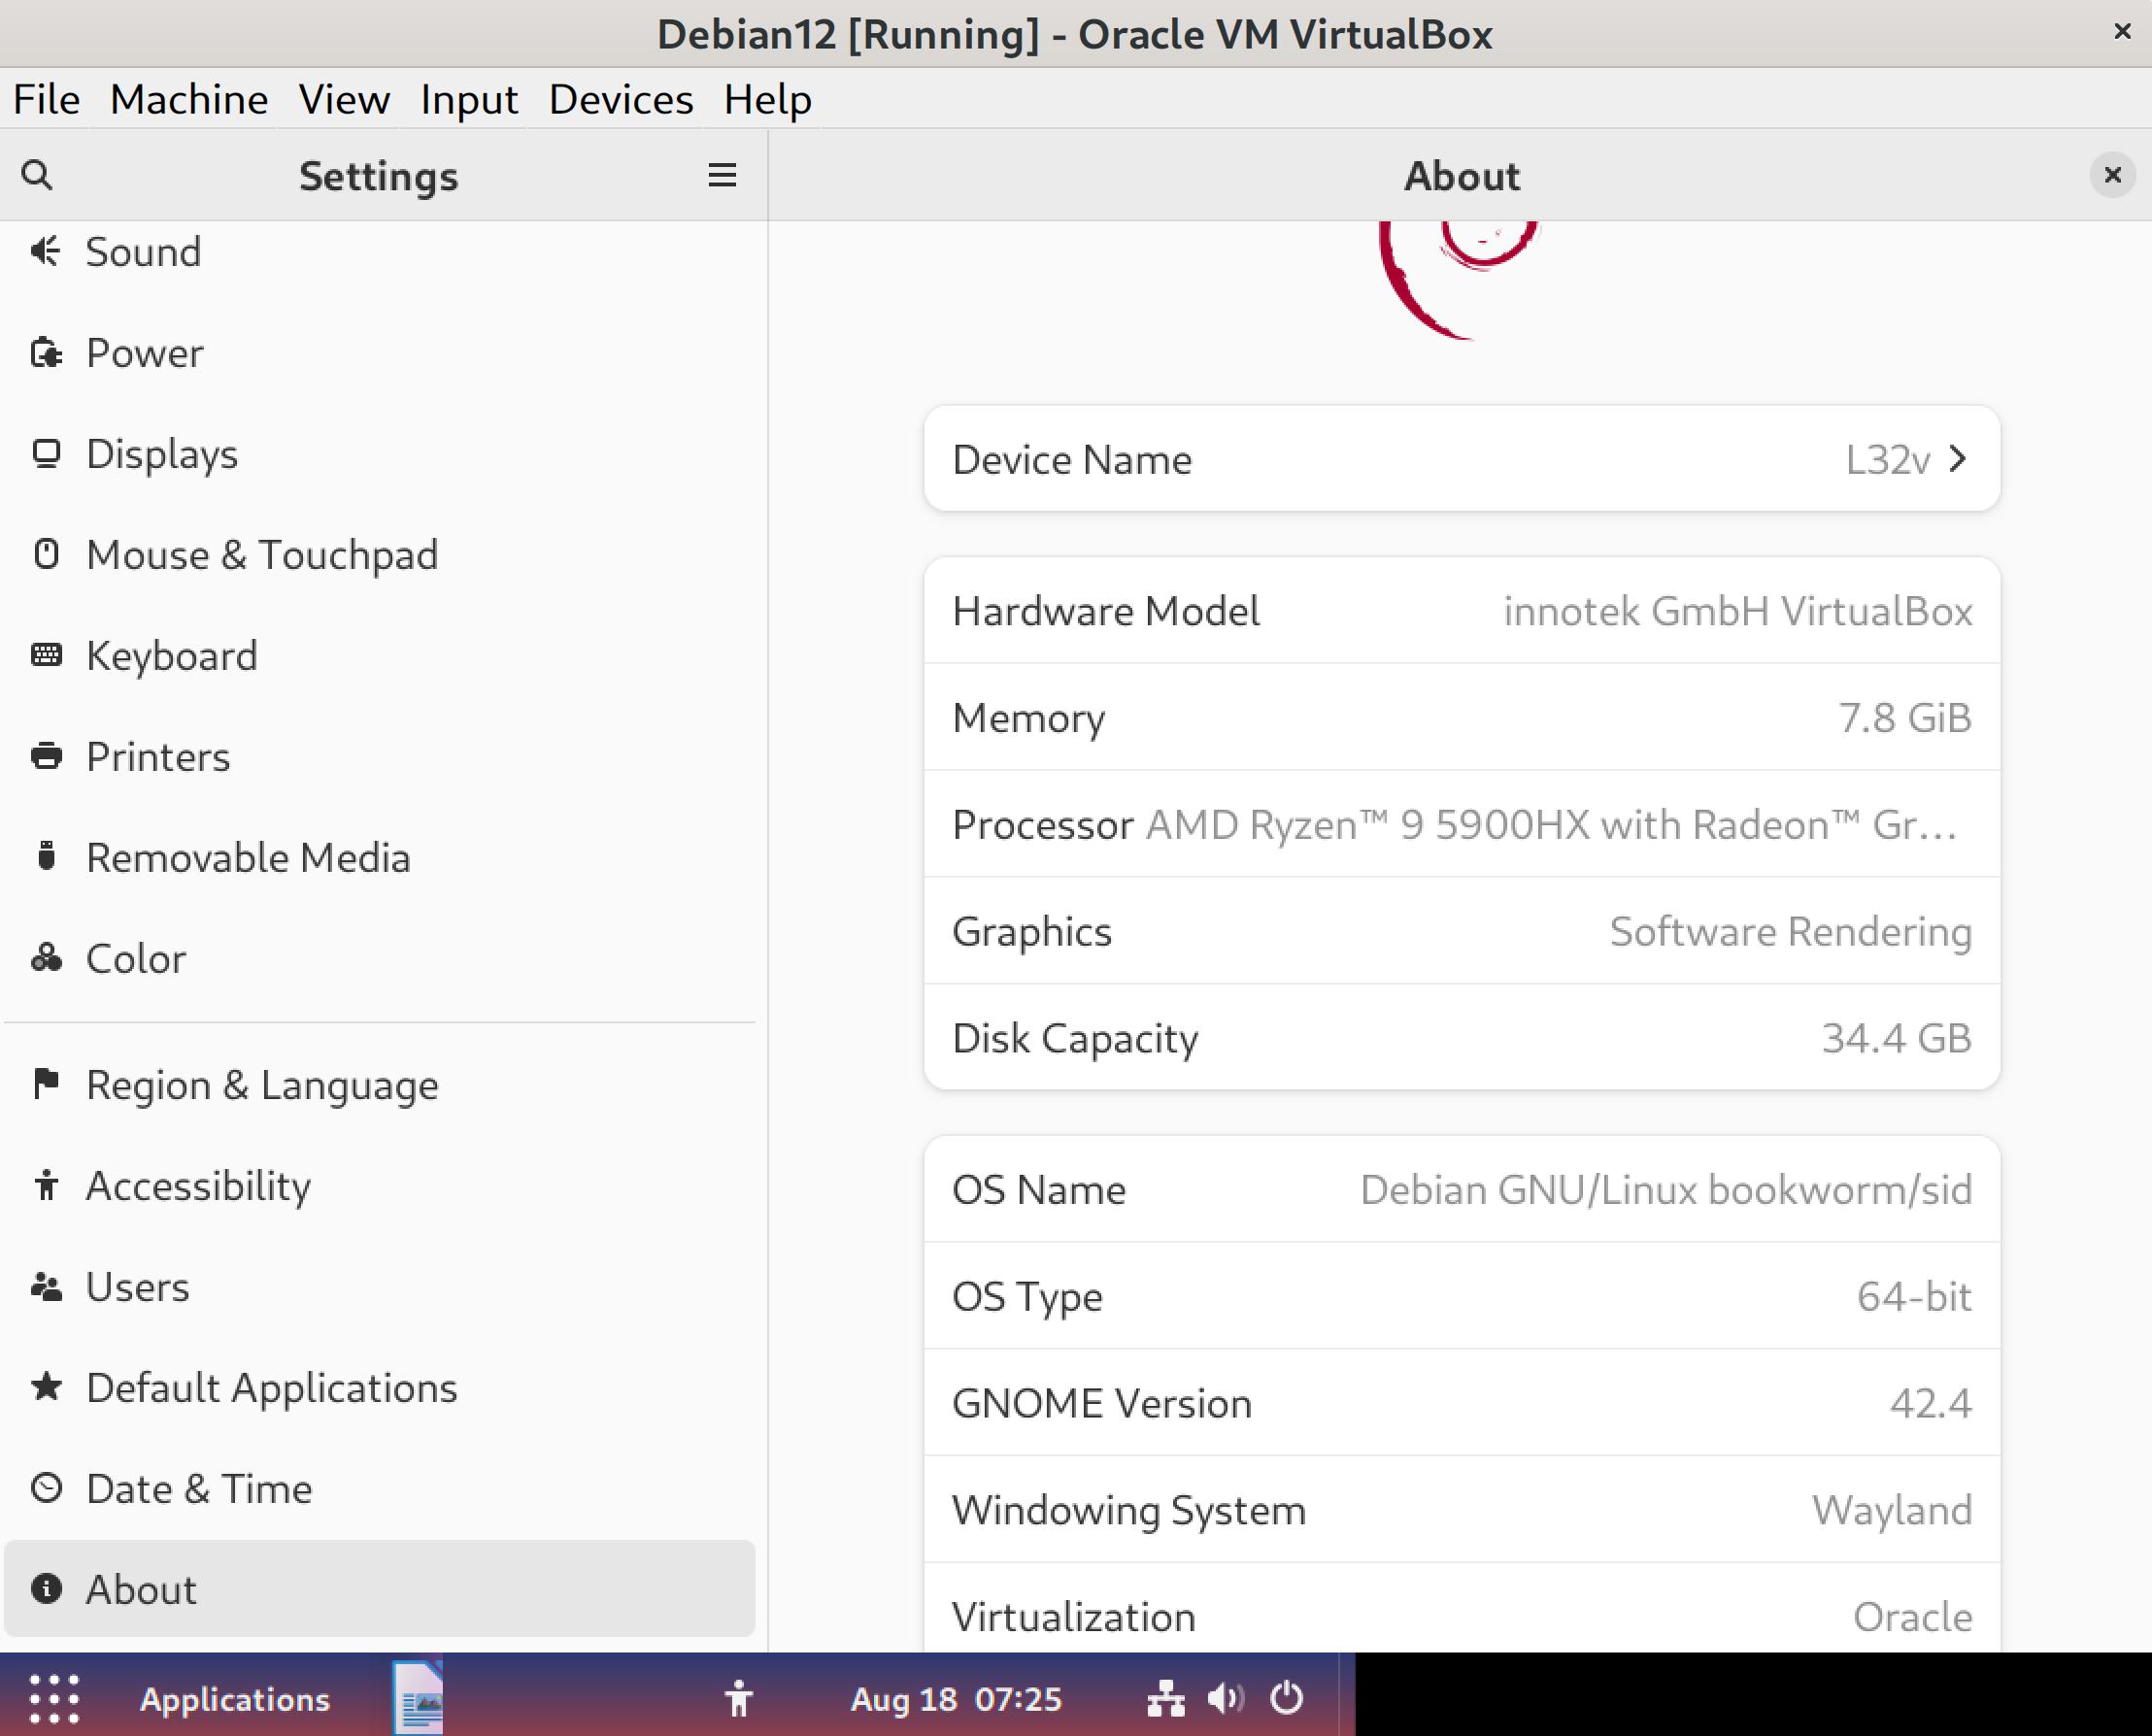Open the Machine menu
2152x1736 pixels.
[x=189, y=99]
